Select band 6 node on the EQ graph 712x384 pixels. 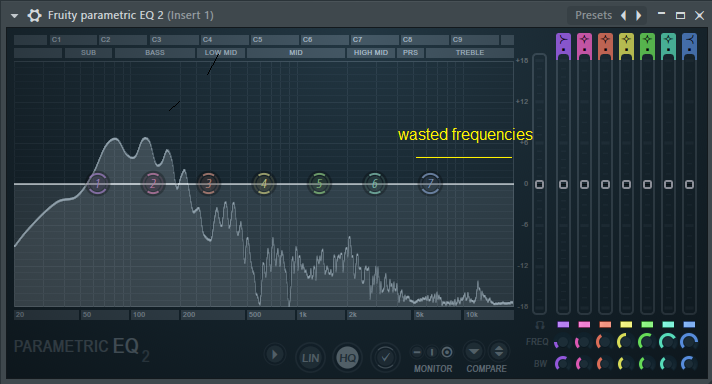(375, 183)
